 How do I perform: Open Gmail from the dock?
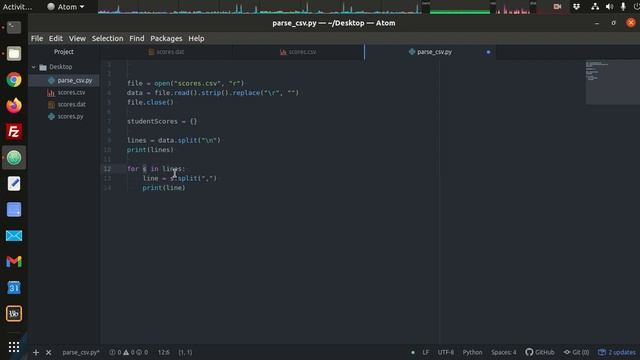[x=14, y=262]
